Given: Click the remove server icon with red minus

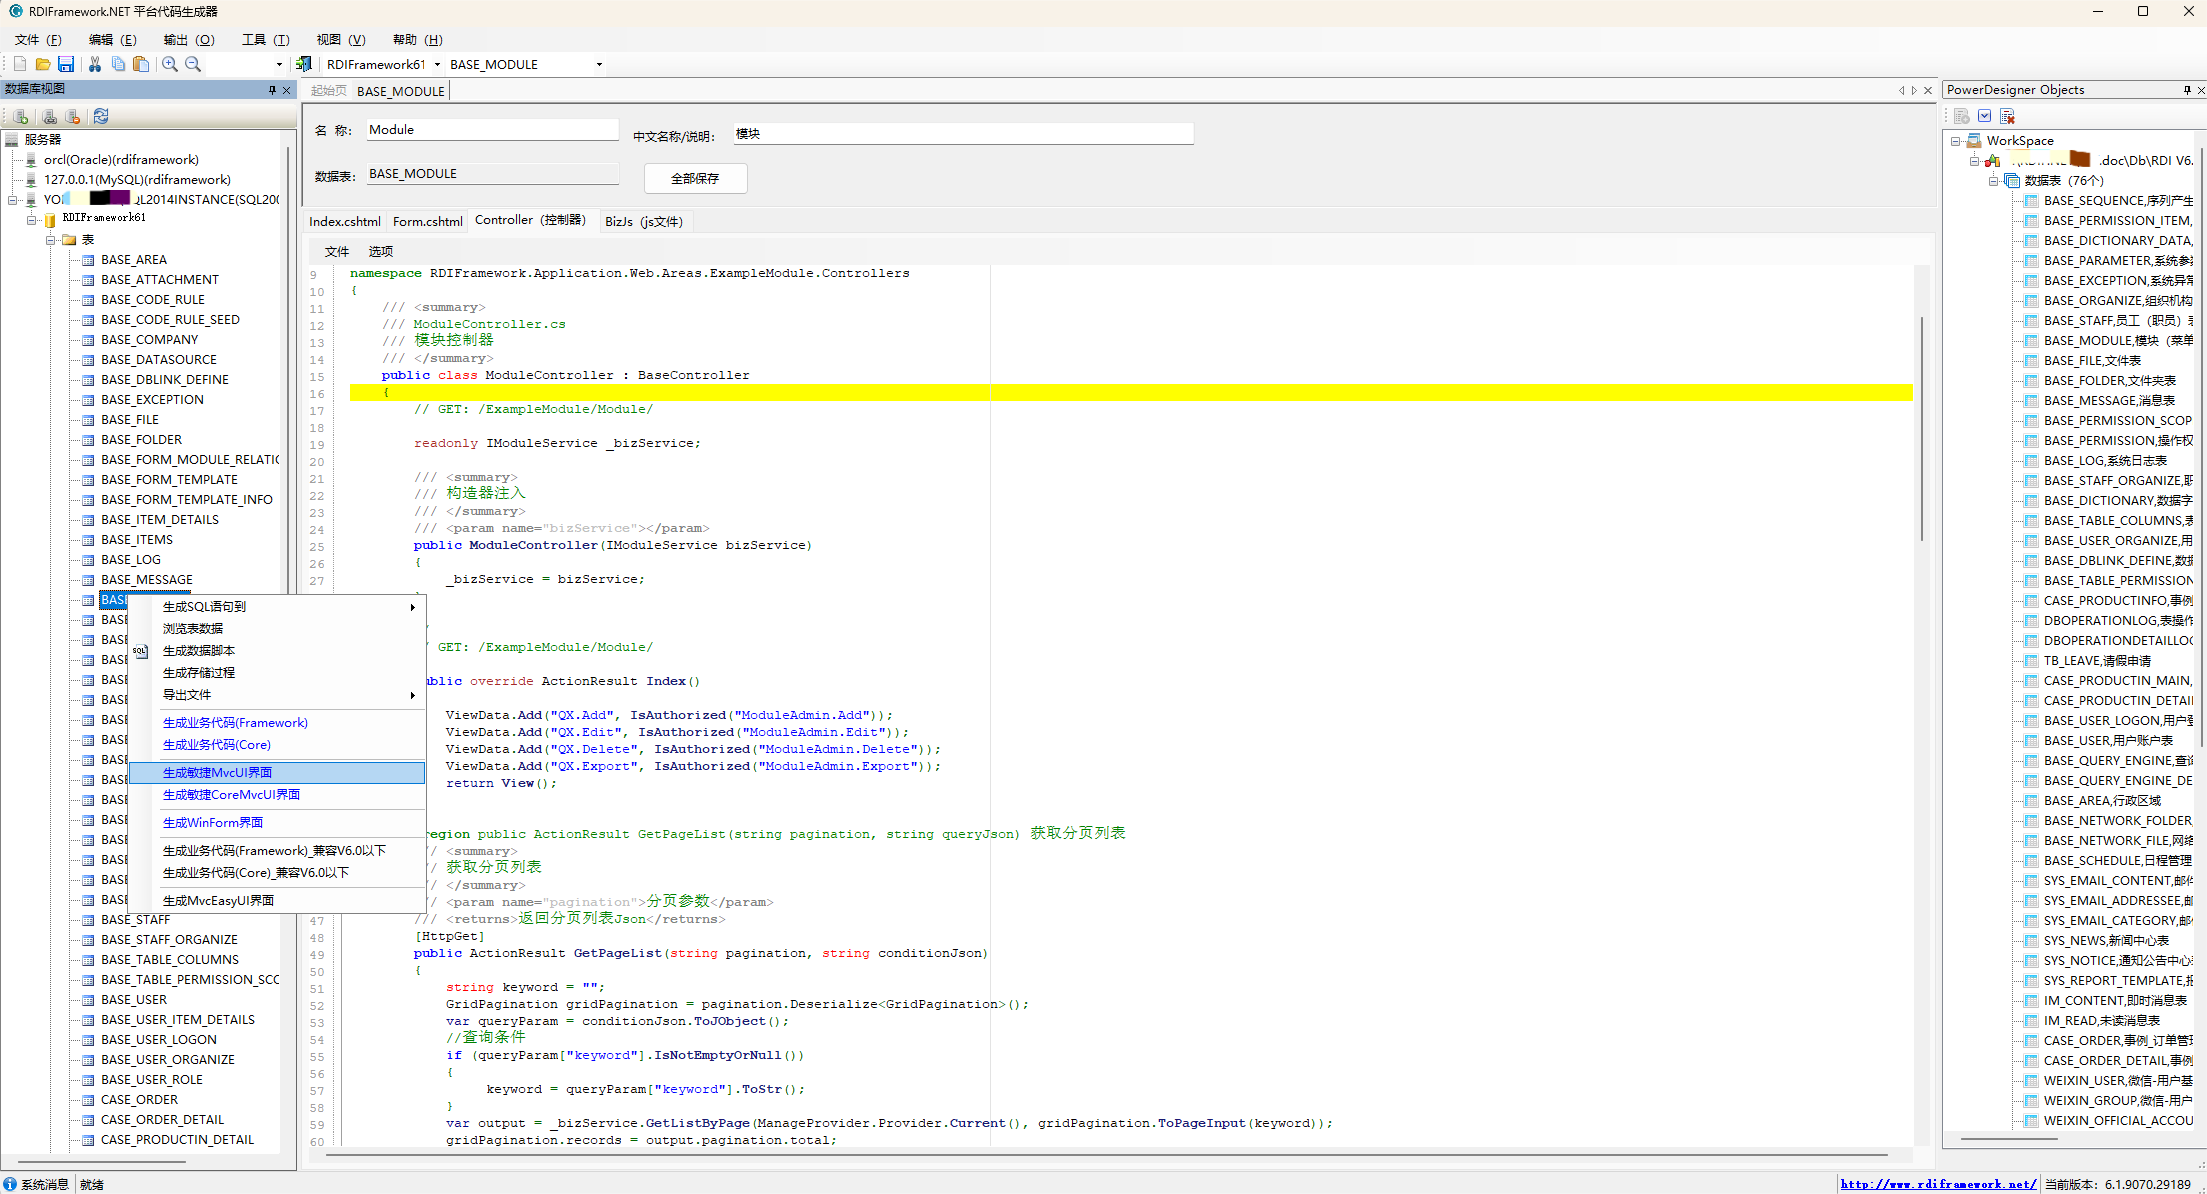Looking at the screenshot, I should tap(72, 116).
